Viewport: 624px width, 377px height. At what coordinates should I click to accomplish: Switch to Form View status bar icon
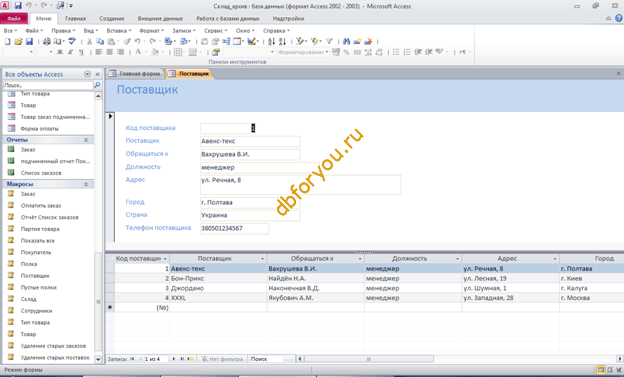click(x=601, y=370)
